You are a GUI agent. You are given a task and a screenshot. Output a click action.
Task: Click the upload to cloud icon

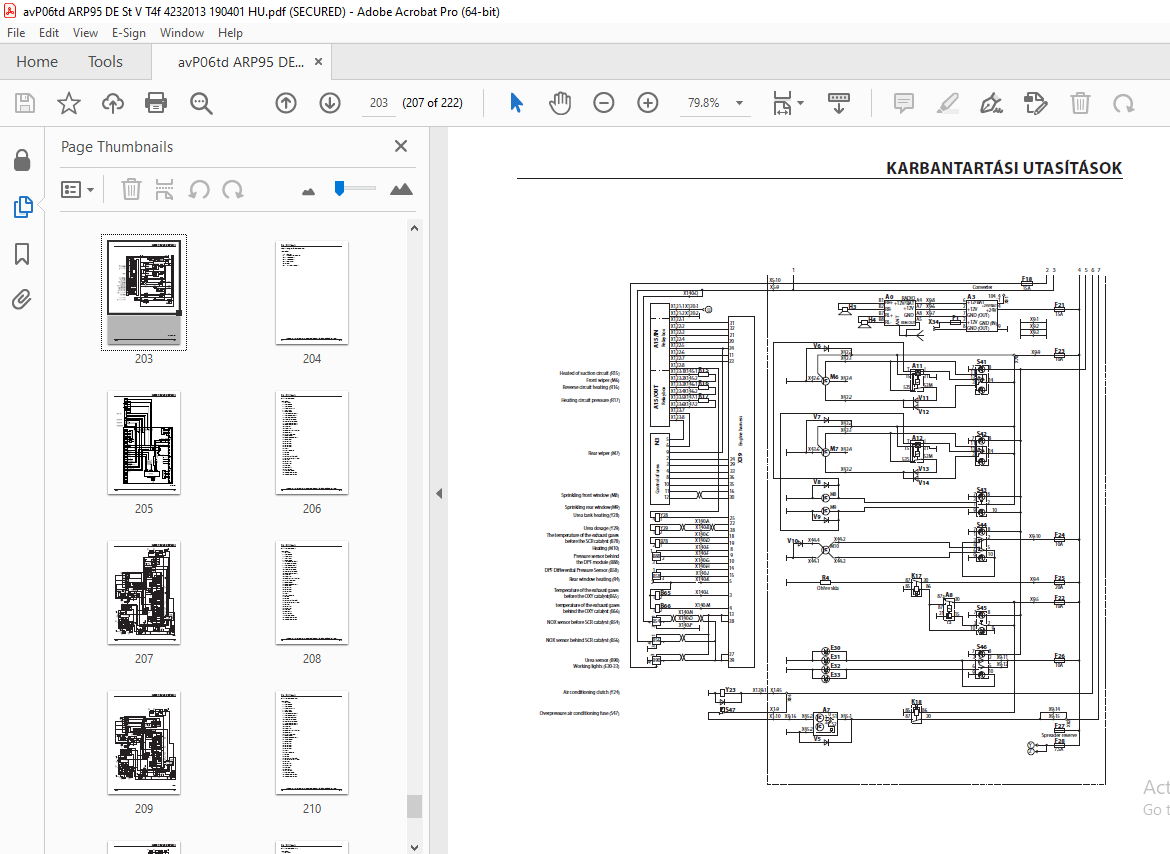[113, 103]
